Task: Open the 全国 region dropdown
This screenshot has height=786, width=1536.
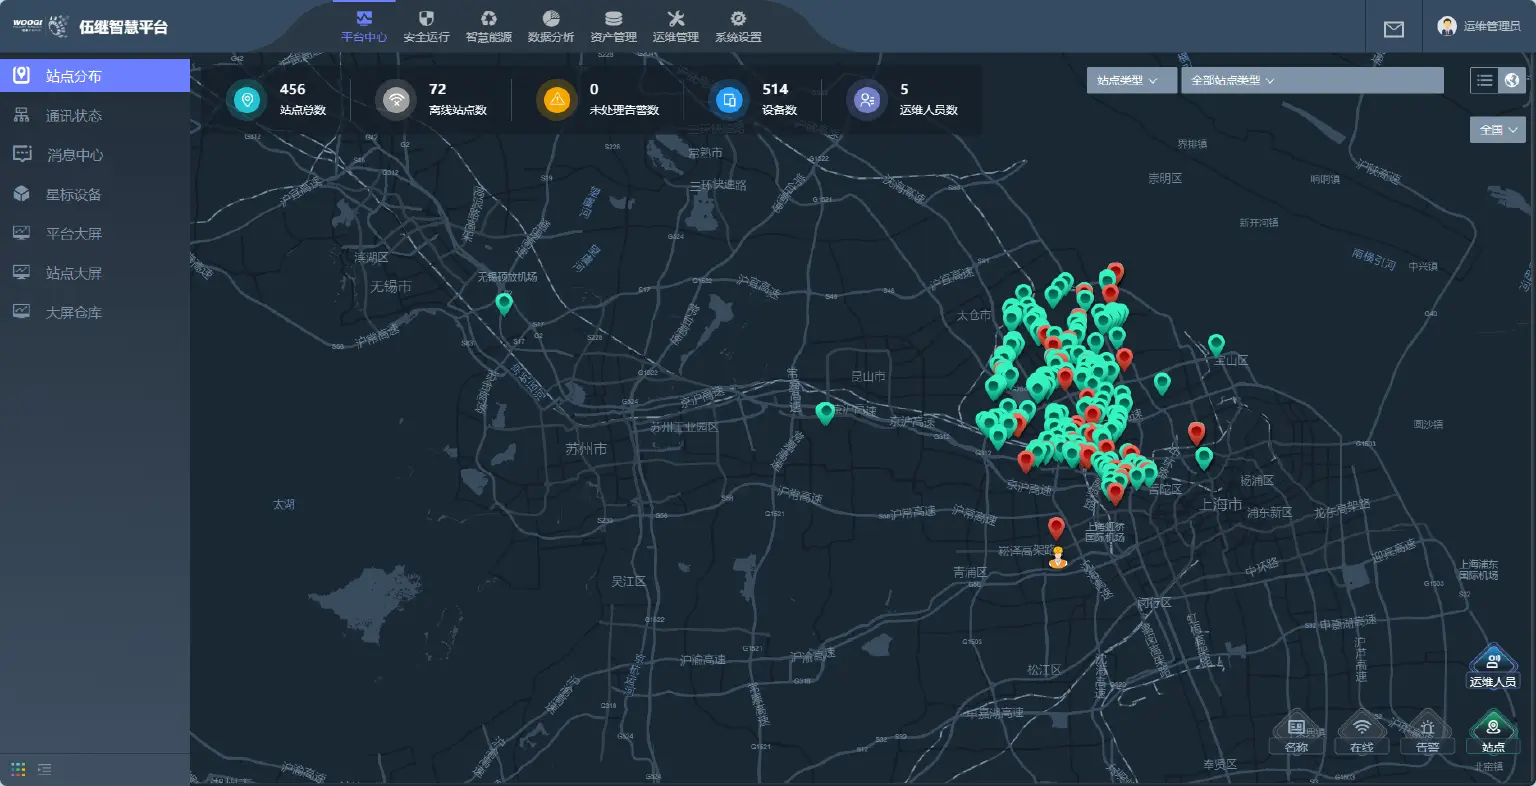Action: tap(1497, 130)
